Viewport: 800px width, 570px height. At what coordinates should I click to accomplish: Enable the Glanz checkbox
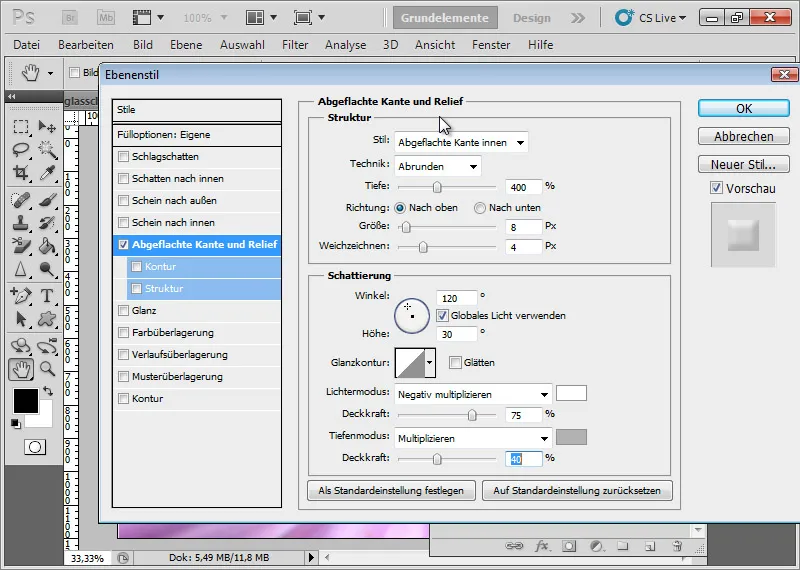tap(123, 310)
